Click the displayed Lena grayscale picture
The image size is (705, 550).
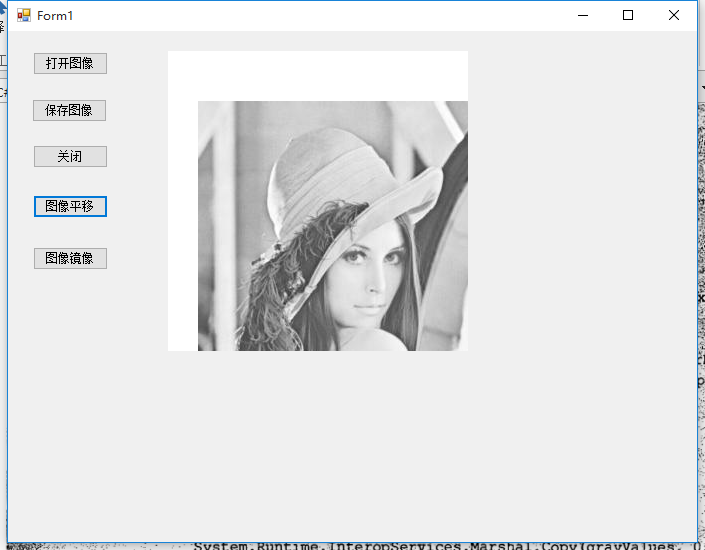[x=333, y=226]
